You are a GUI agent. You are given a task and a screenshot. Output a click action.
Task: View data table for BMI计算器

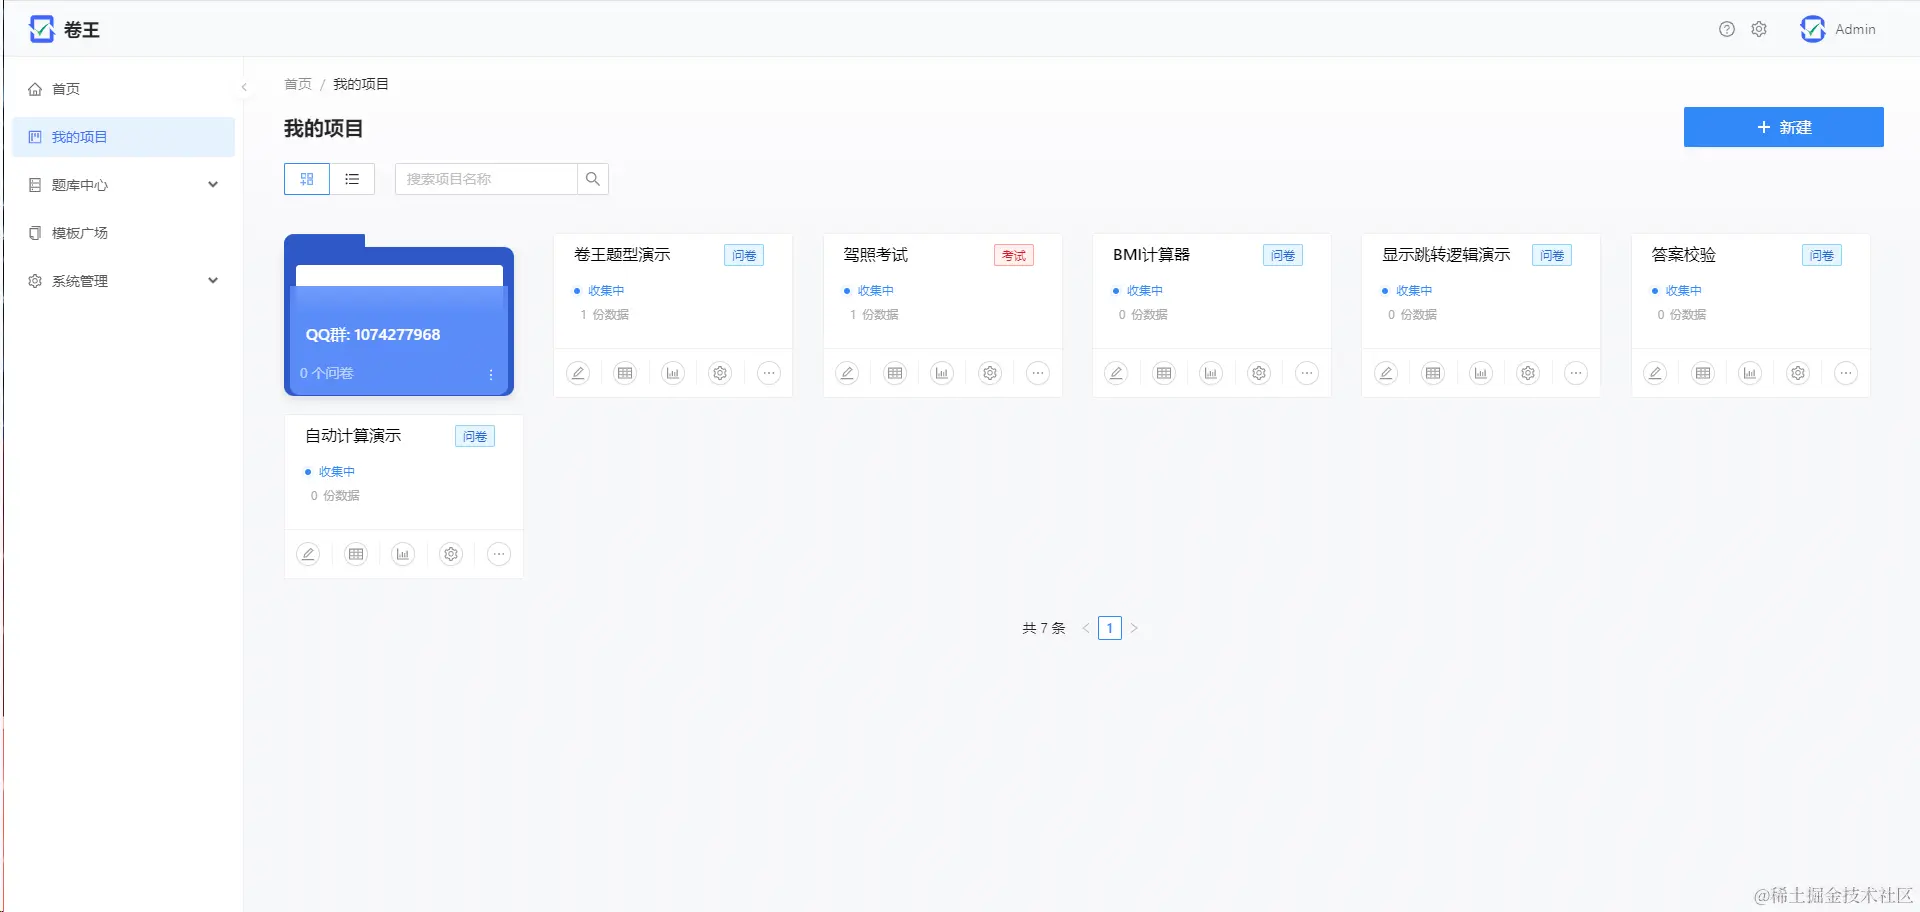(1164, 373)
